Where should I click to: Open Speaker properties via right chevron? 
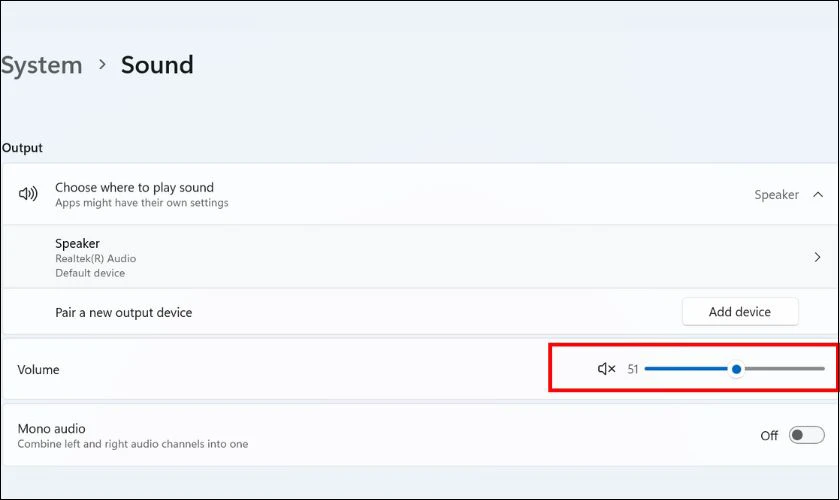818,257
